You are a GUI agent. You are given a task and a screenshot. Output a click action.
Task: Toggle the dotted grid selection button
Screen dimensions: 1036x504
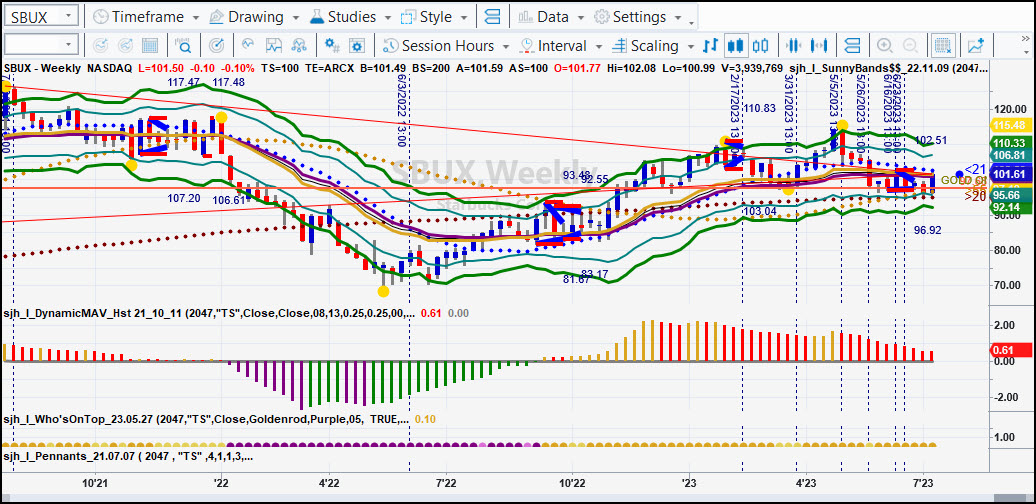(943, 46)
